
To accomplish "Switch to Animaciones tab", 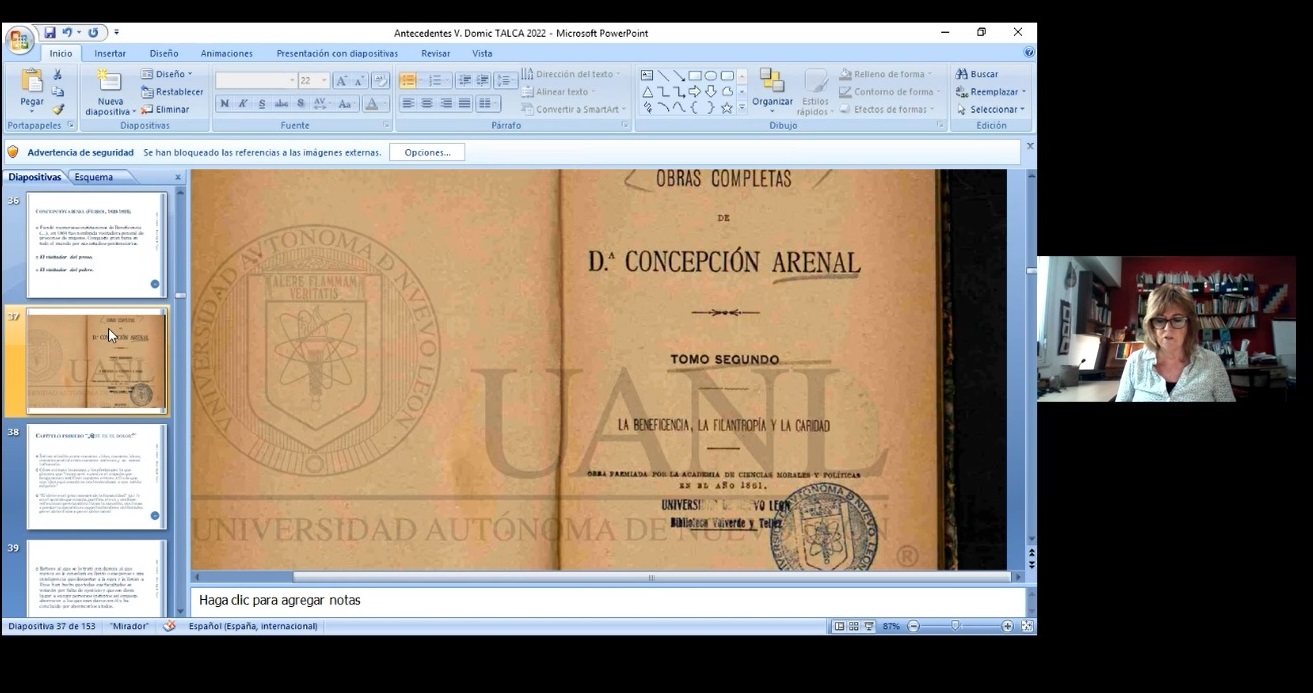I will (227, 53).
